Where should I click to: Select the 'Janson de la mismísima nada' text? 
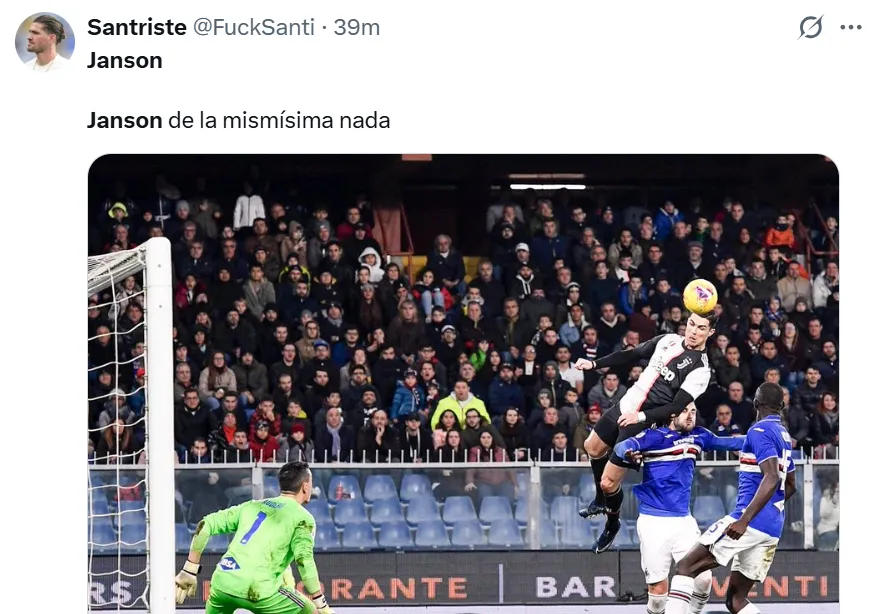pyautogui.click(x=238, y=120)
